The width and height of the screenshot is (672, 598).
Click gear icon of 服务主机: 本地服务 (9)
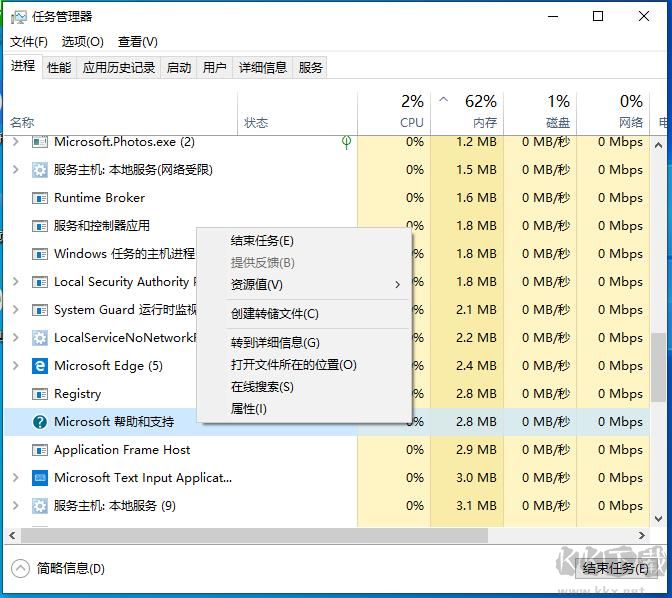[40, 506]
